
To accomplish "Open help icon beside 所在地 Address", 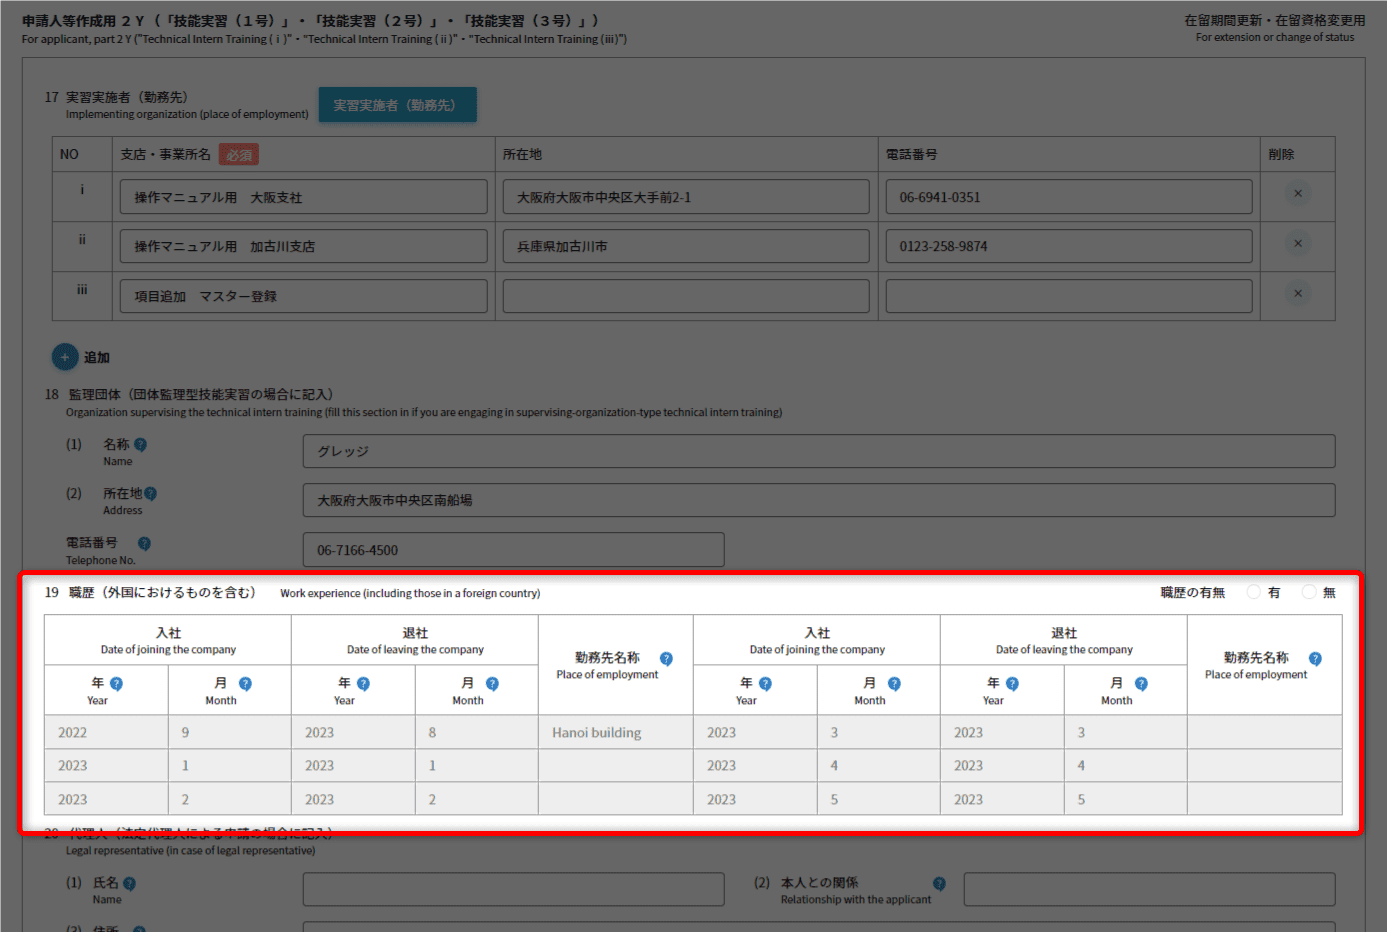I will [150, 494].
